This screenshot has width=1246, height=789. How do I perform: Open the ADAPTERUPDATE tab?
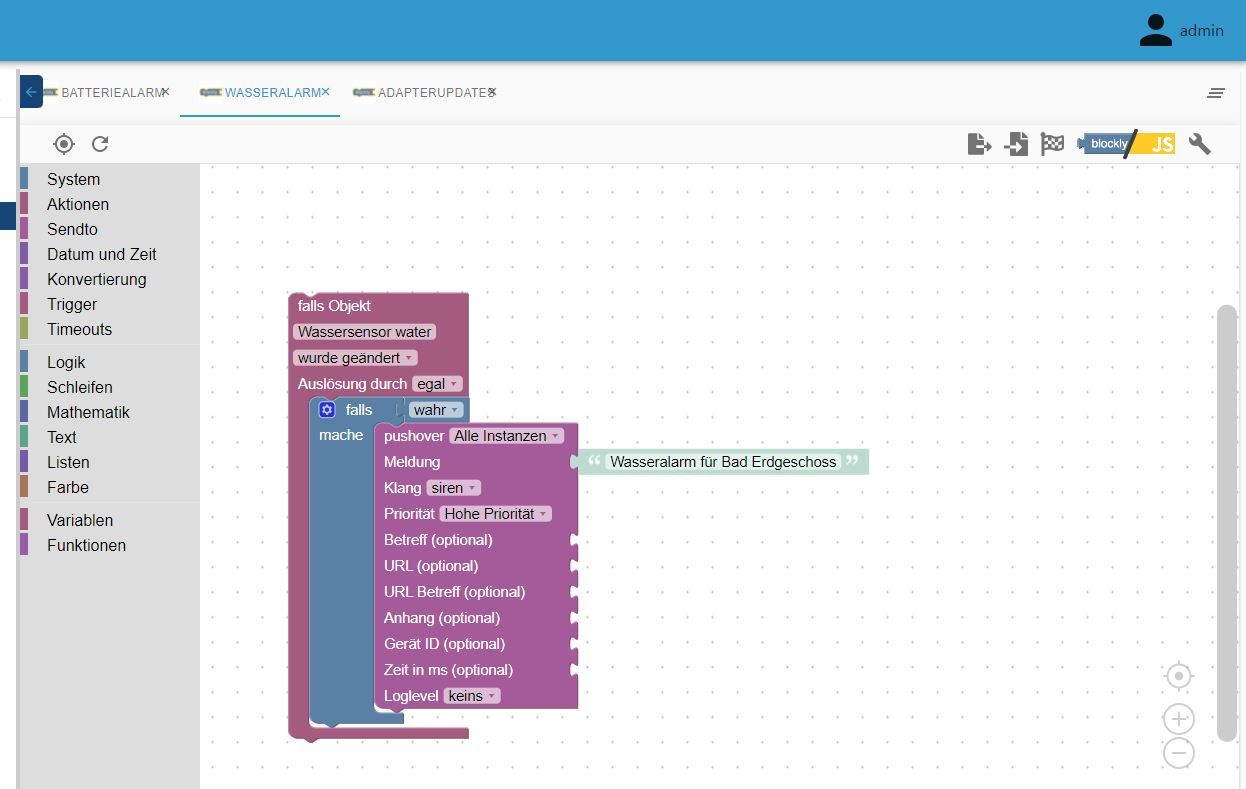pos(432,92)
